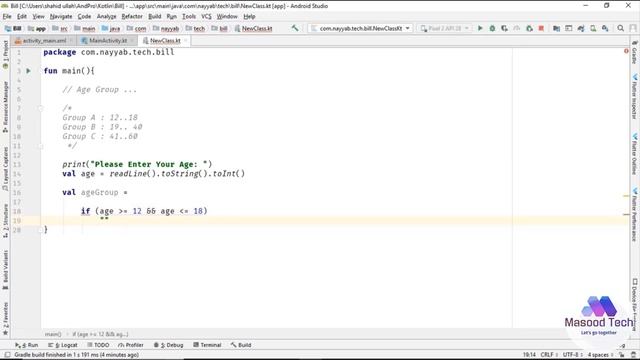The image size is (640, 360).
Task: Click the Search Everywhere magnifier icon
Action: (620, 28)
